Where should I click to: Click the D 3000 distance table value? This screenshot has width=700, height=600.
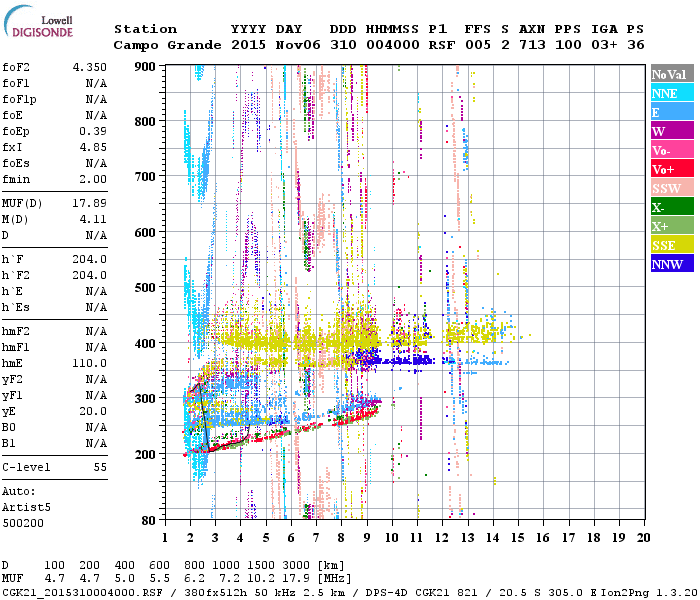pyautogui.click(x=296, y=566)
